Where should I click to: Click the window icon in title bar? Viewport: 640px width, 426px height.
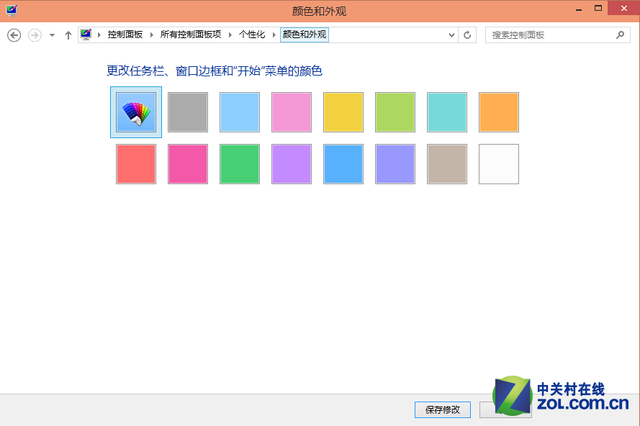10,9
